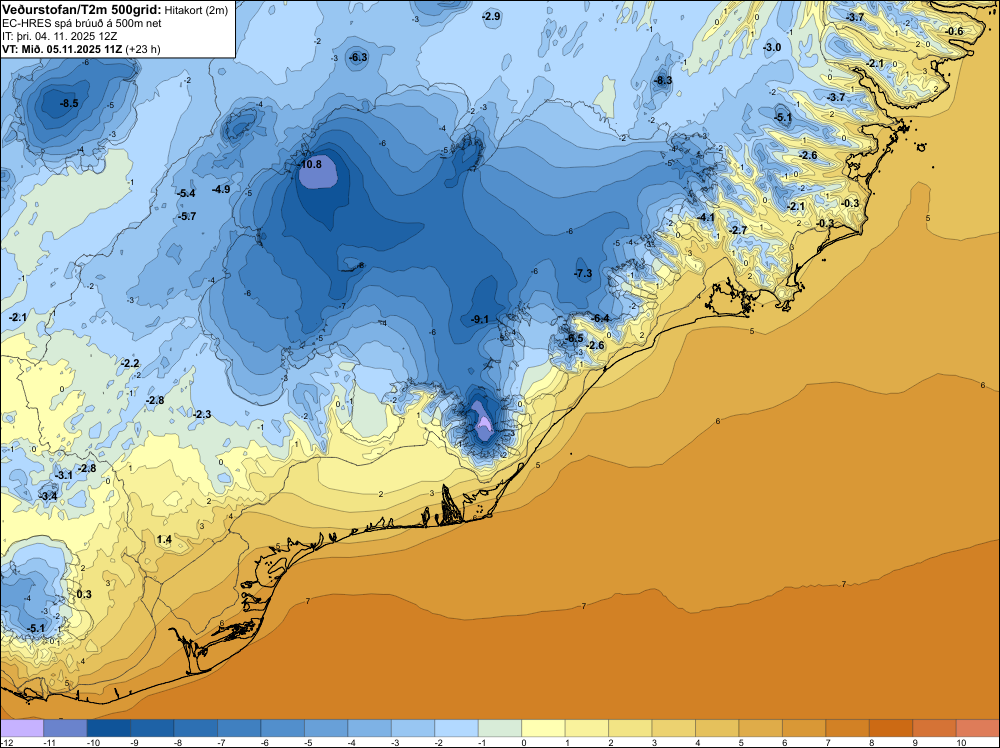Click the -7.3 temperature reading
The width and height of the screenshot is (1000, 748).
(x=583, y=274)
